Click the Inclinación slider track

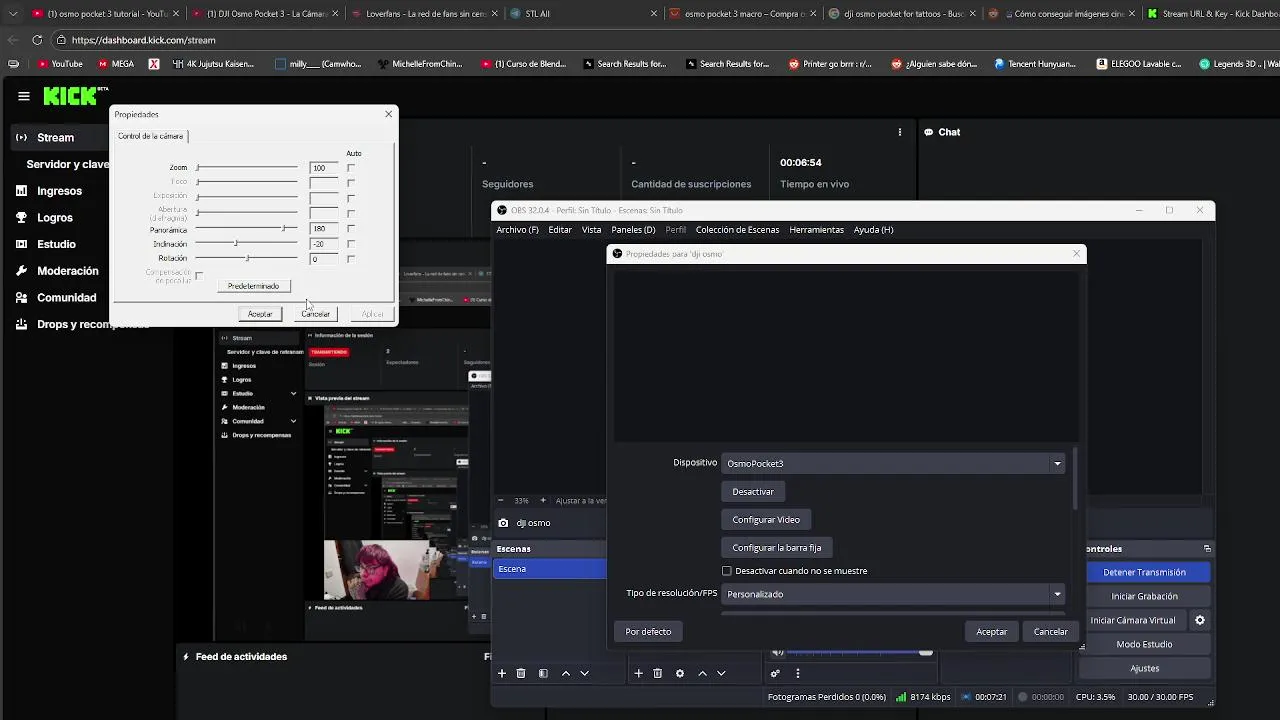pos(247,244)
